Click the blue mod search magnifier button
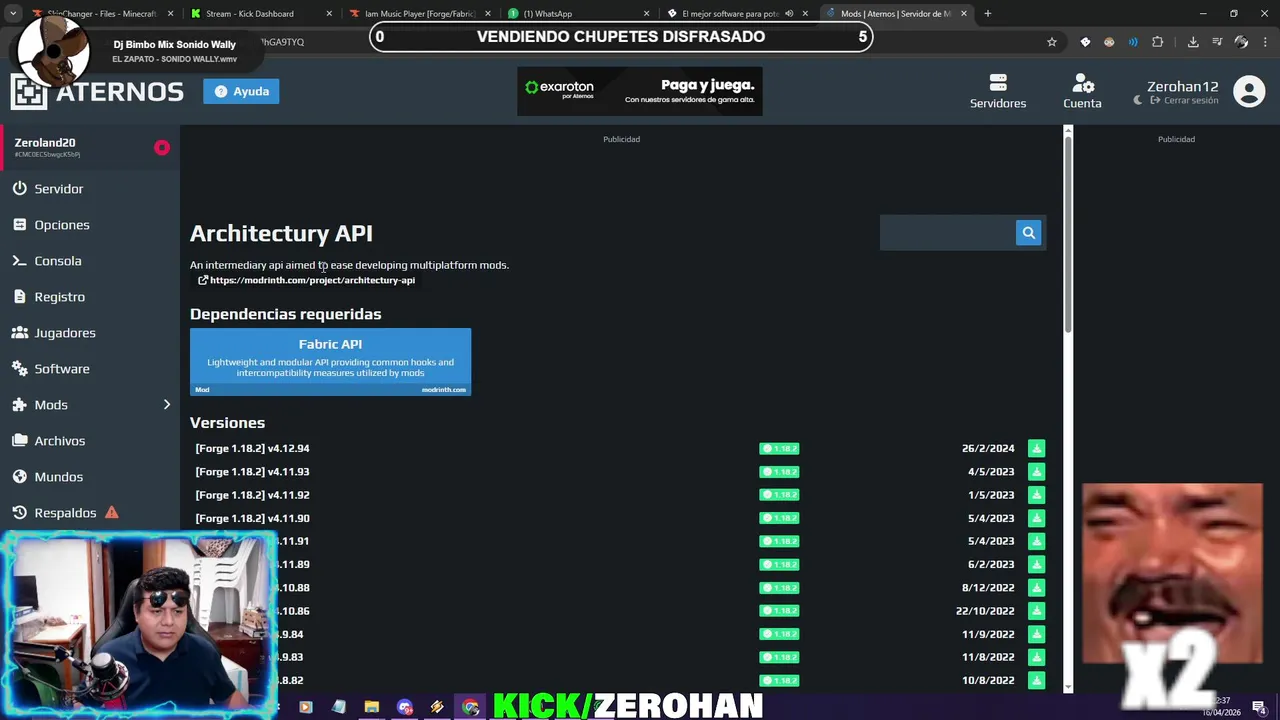The image size is (1280, 720). [1028, 233]
